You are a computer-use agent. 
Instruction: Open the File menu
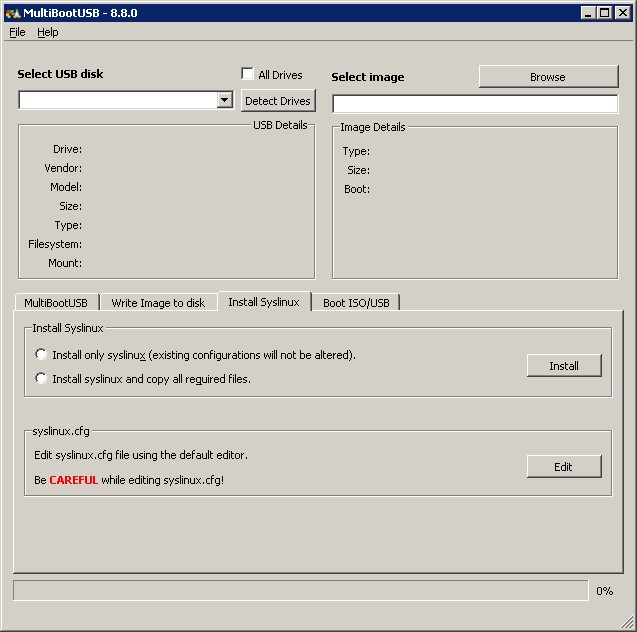[x=17, y=32]
